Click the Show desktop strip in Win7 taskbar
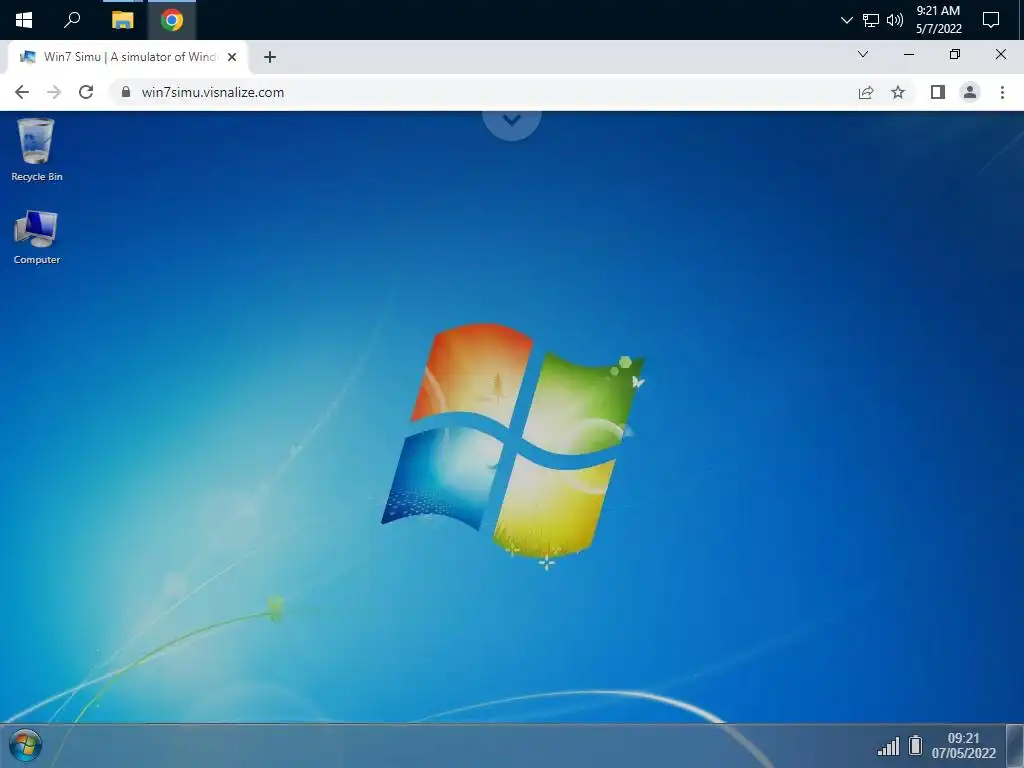The height and width of the screenshot is (768, 1024). coord(1016,746)
